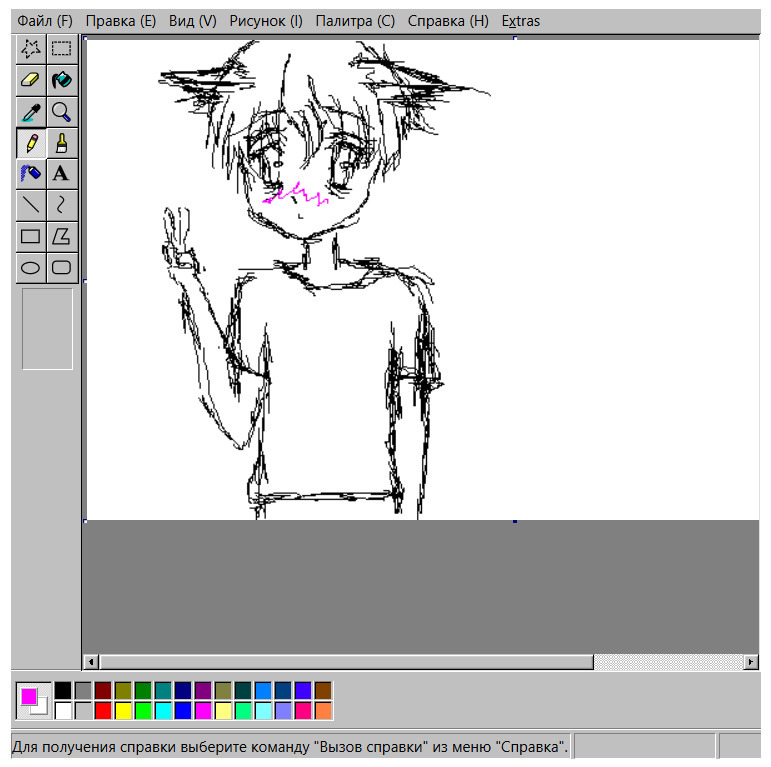Pick the magenta swatch in the palette
Viewport: 771px width, 767px height.
point(203,710)
